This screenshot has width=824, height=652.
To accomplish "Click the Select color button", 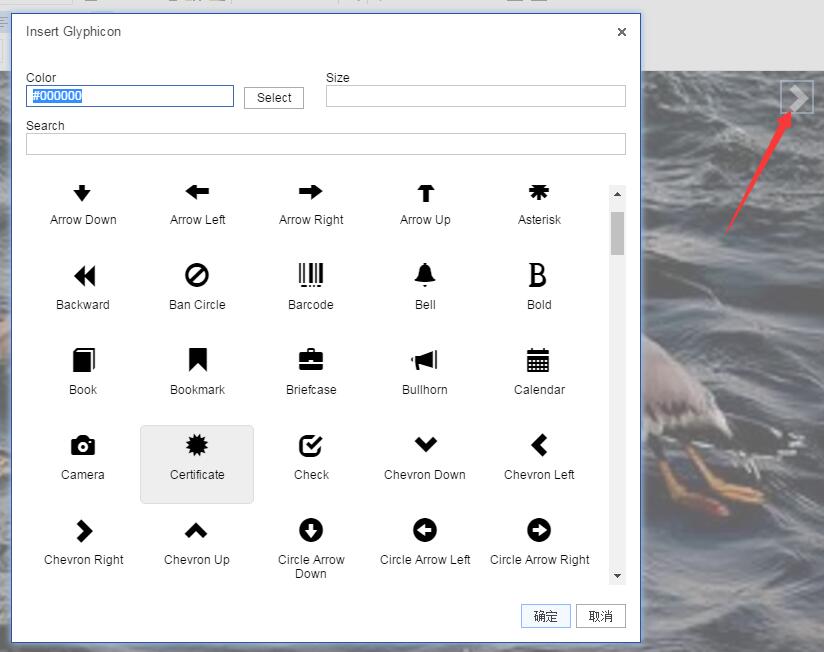I will [274, 98].
